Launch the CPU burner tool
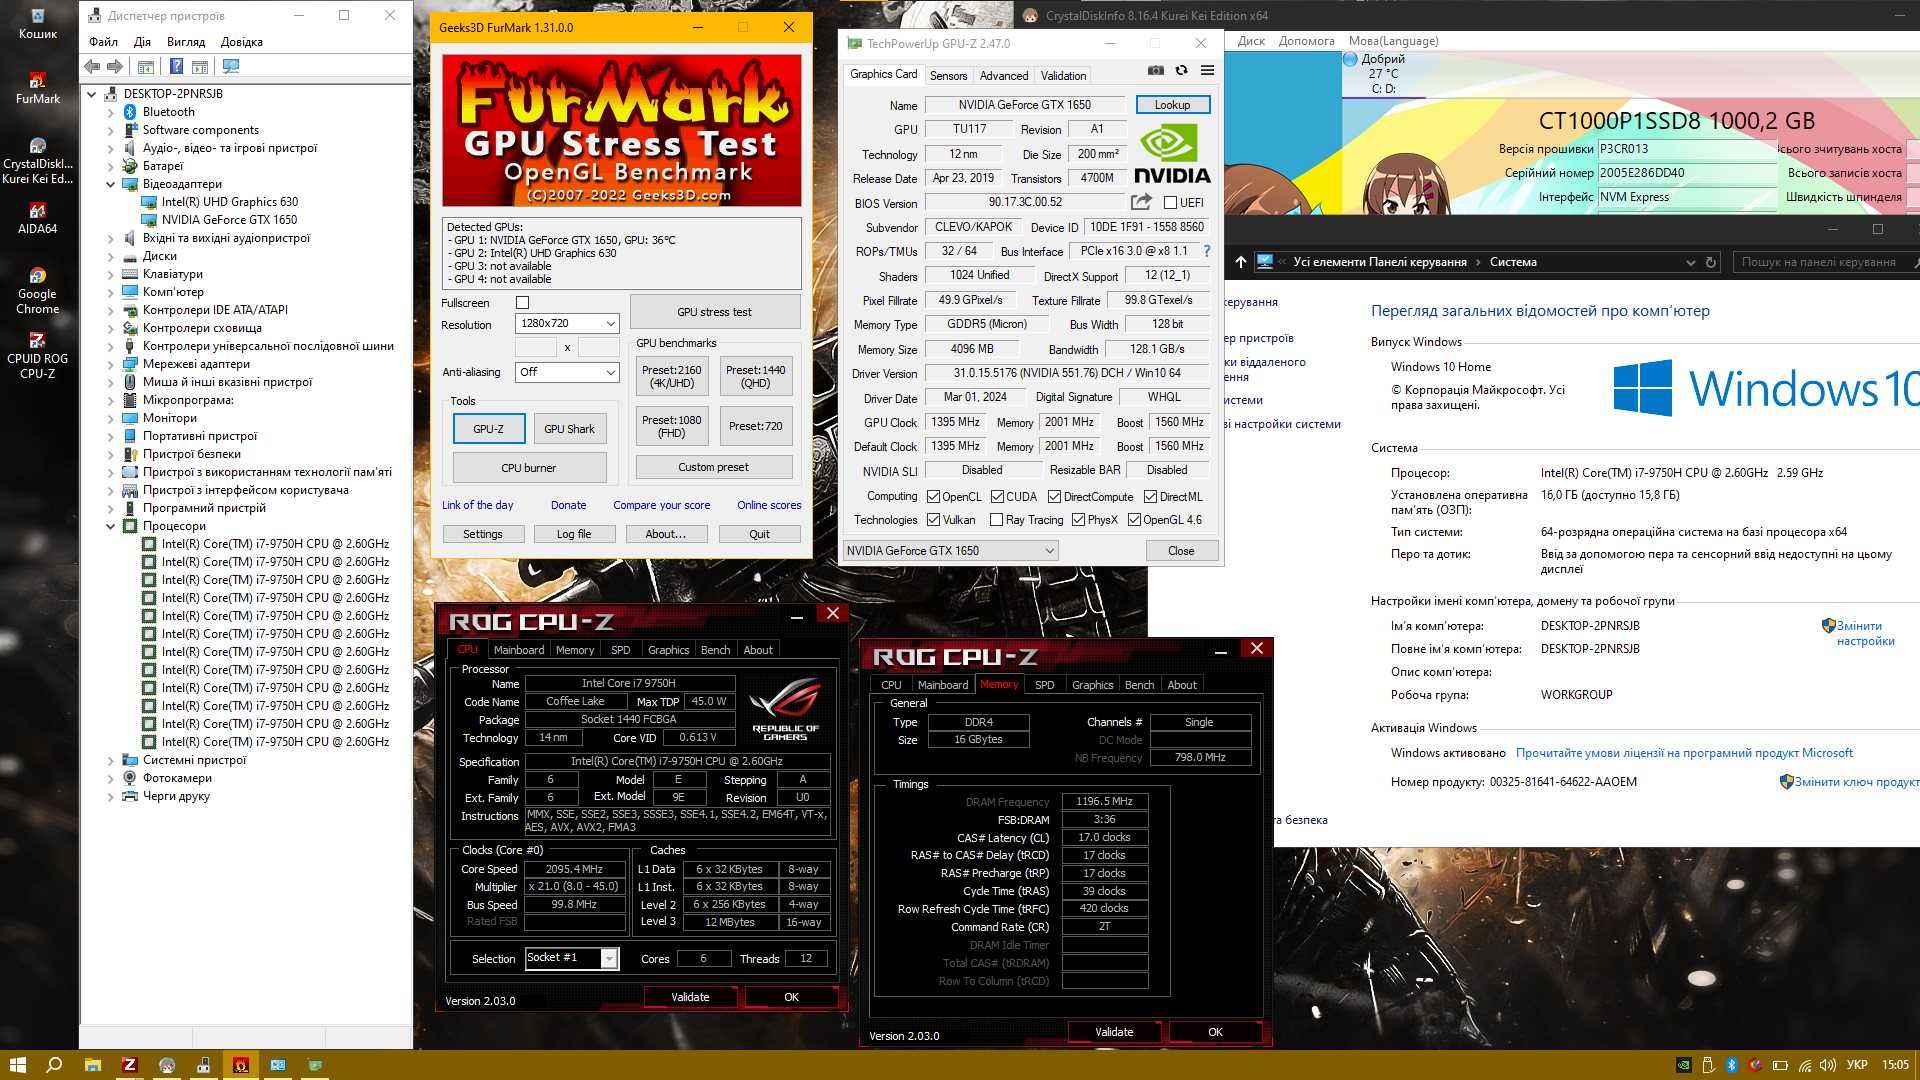 (x=529, y=468)
